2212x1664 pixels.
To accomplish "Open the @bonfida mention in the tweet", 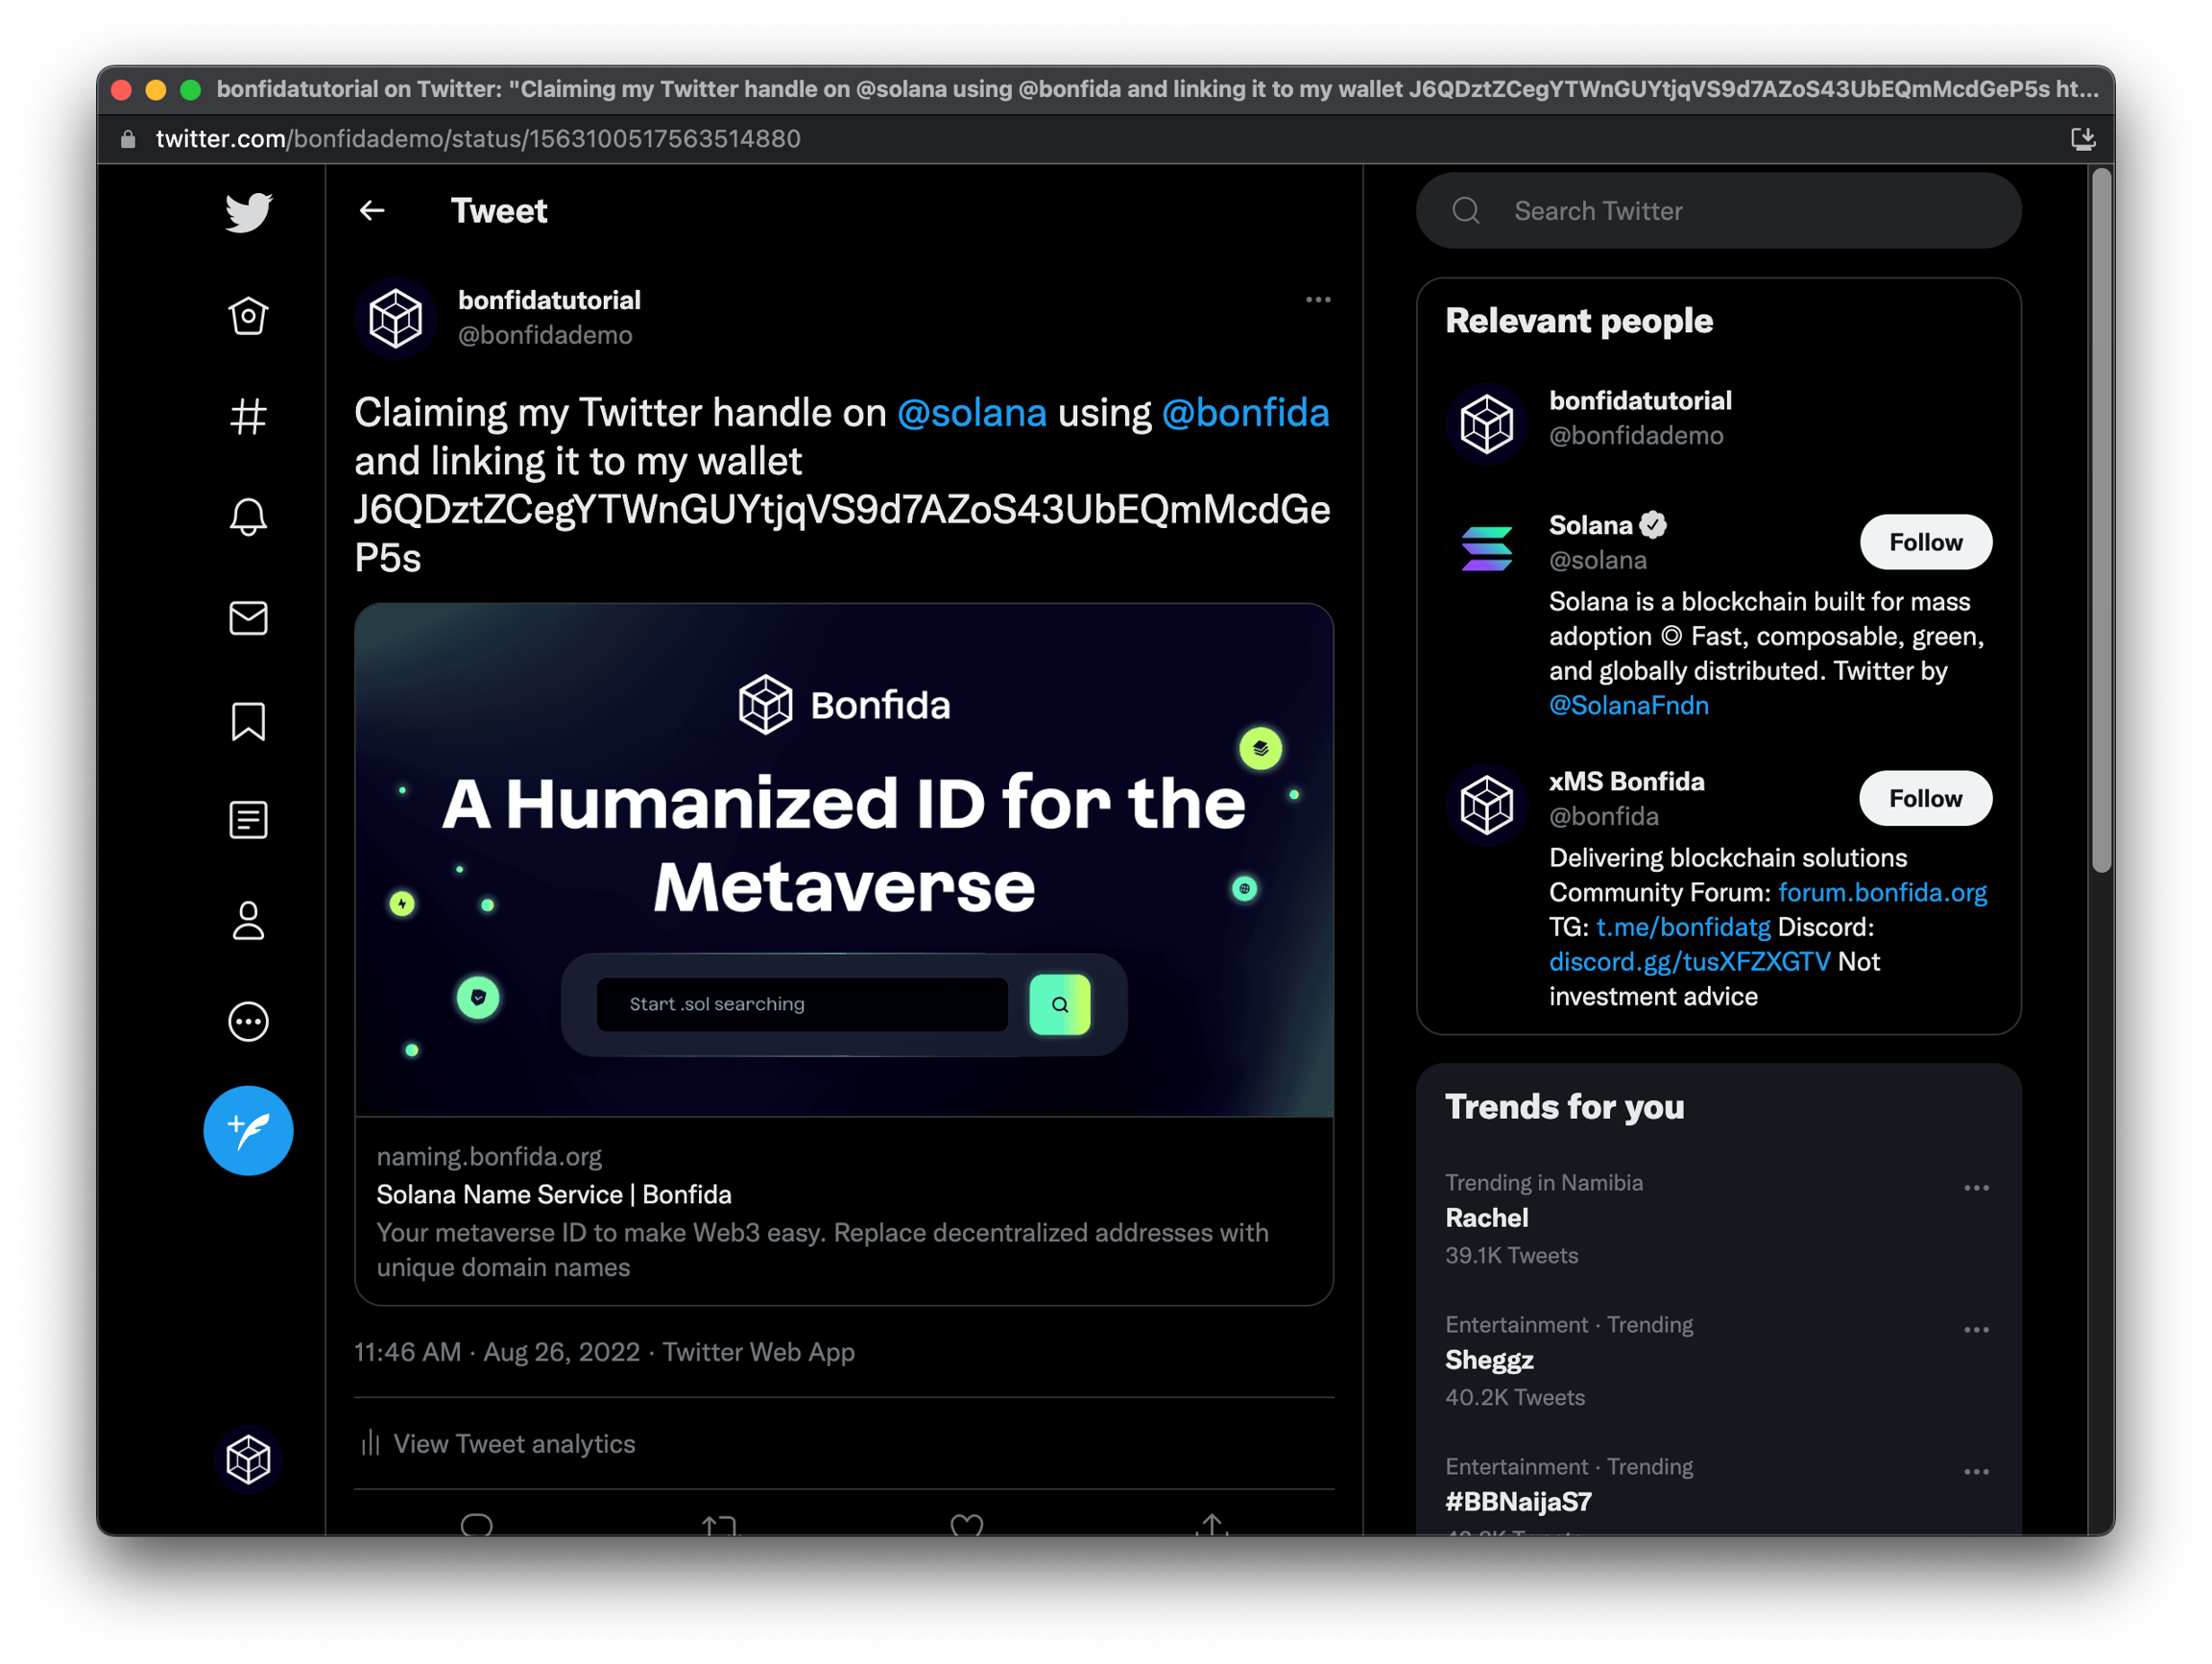I will 1244,413.
